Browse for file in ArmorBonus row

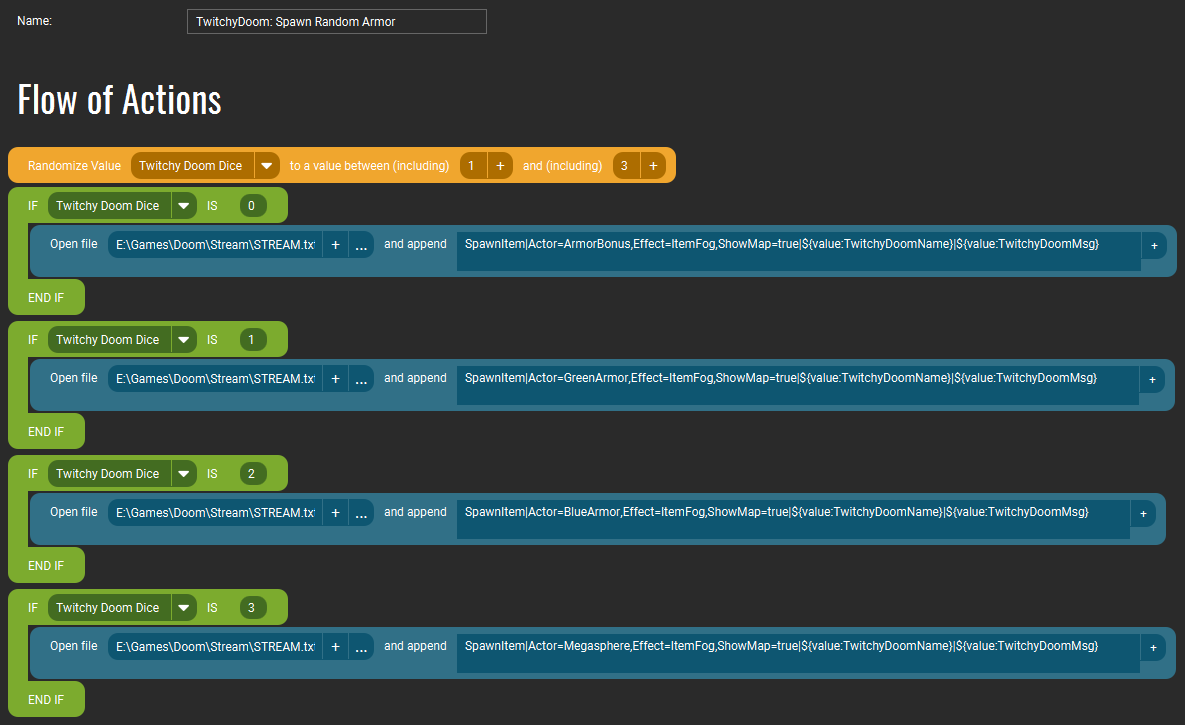361,244
